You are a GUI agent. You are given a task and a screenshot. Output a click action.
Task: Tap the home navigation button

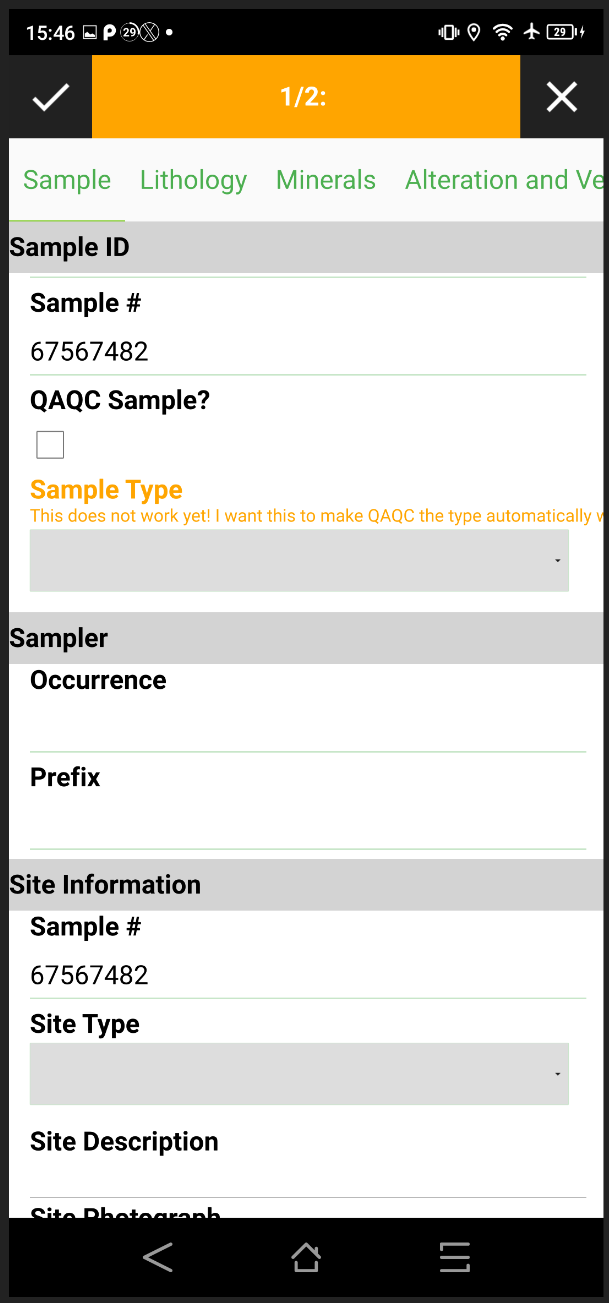pyautogui.click(x=305, y=1257)
